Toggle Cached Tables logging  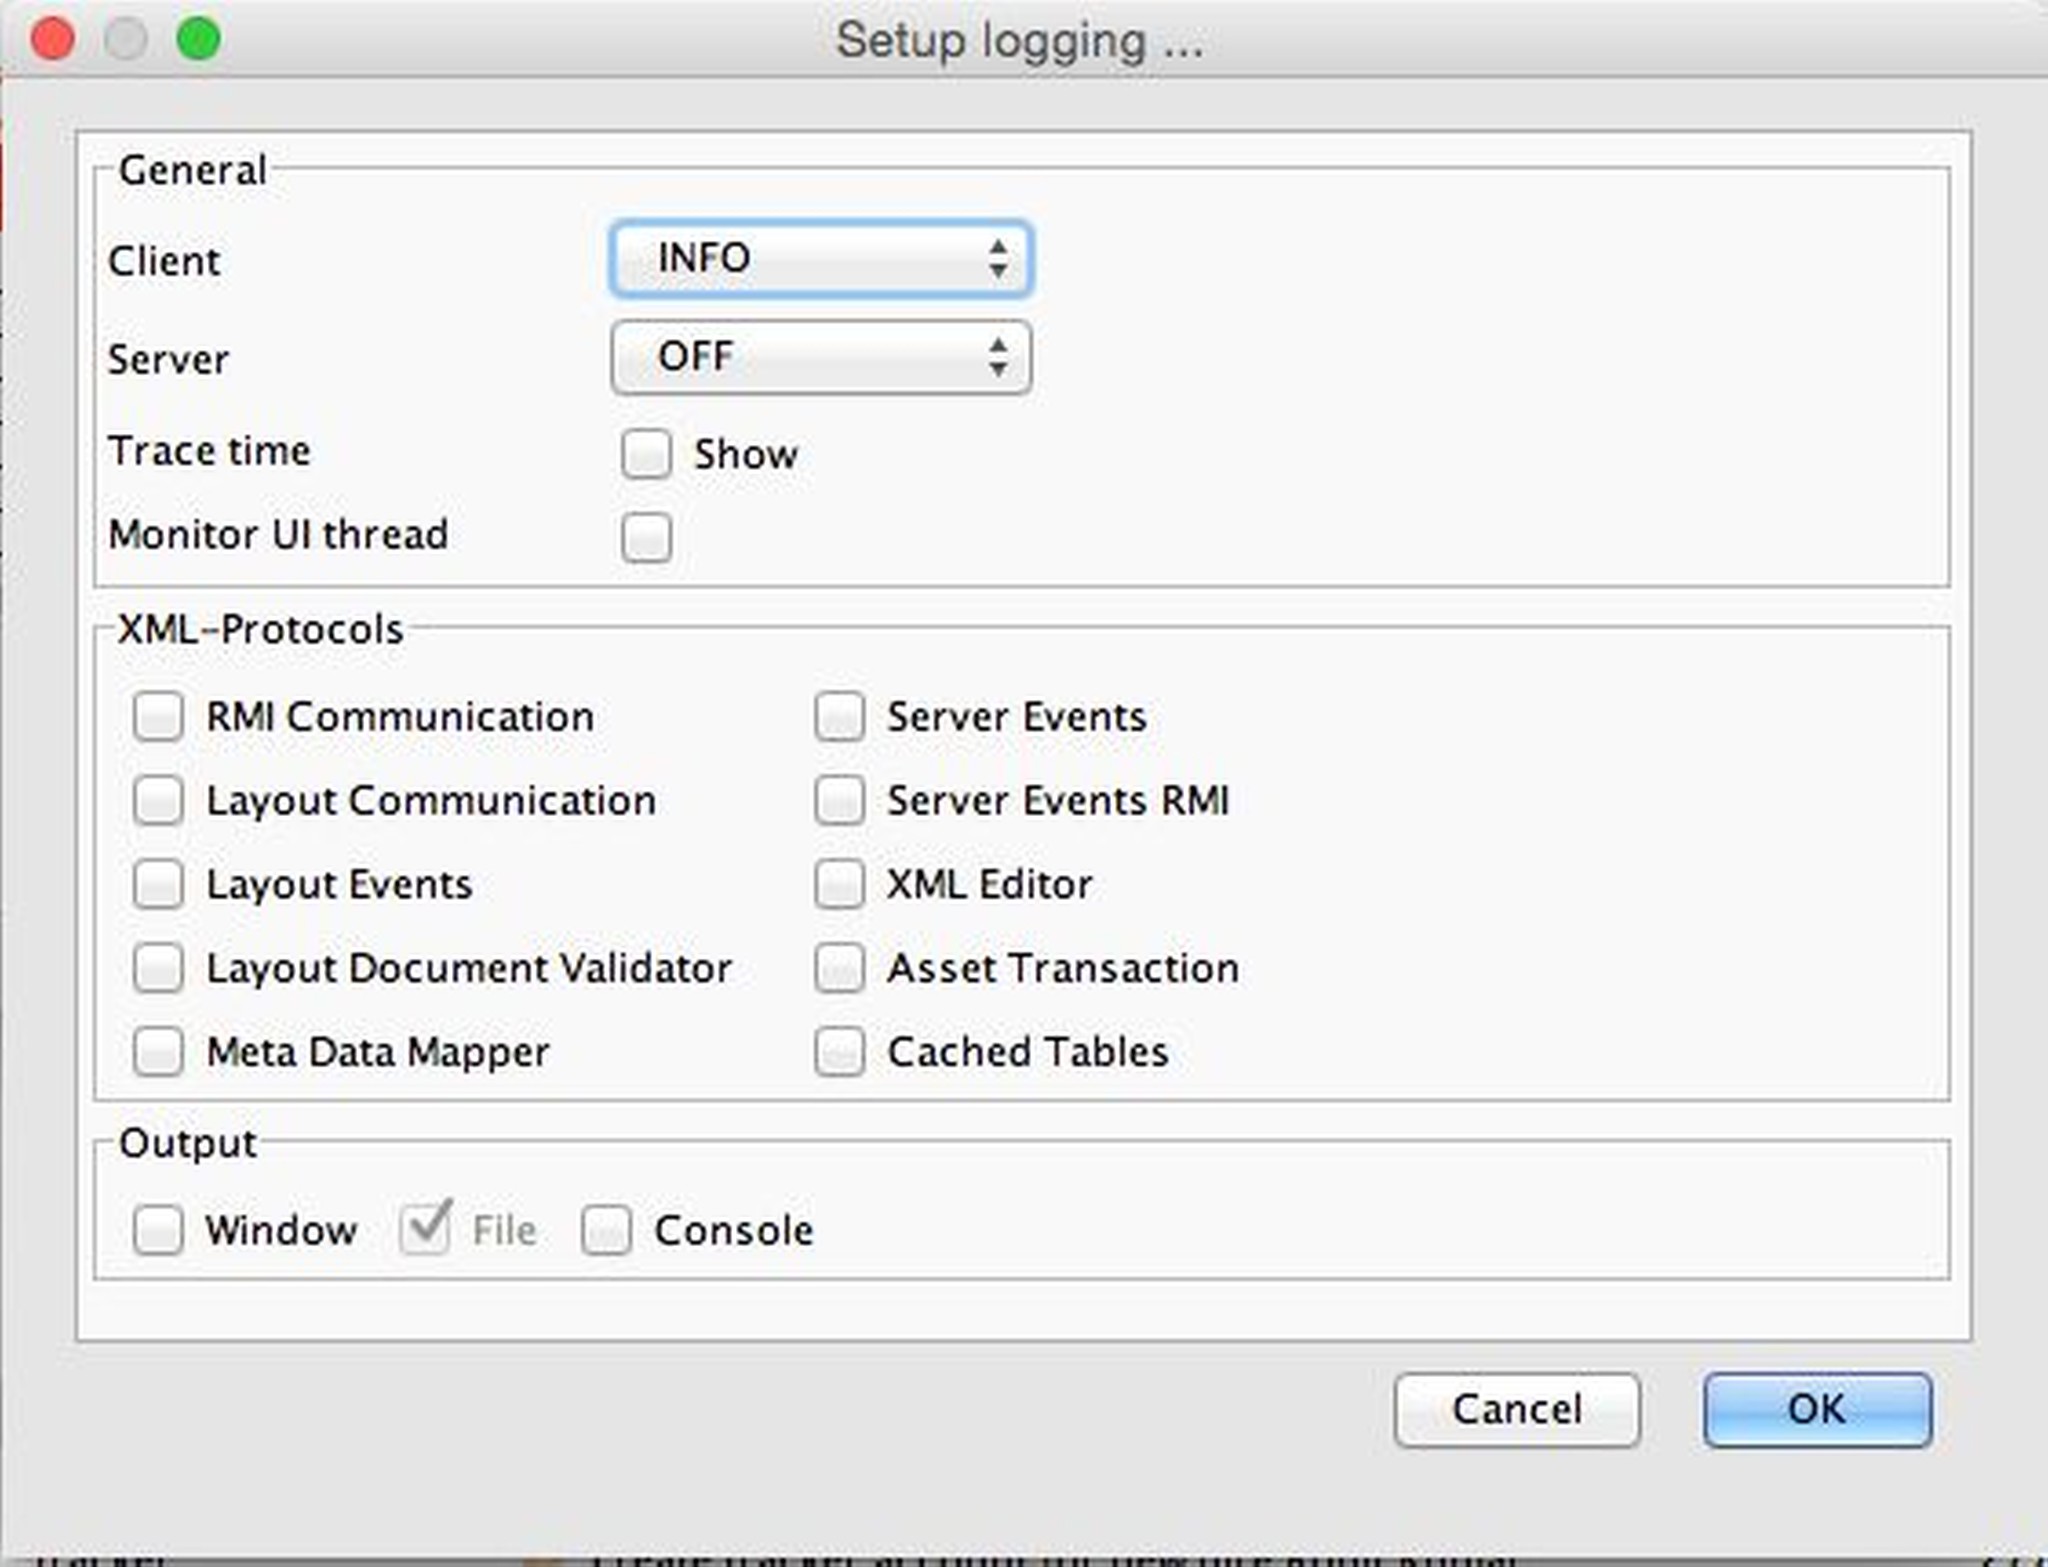839,1052
